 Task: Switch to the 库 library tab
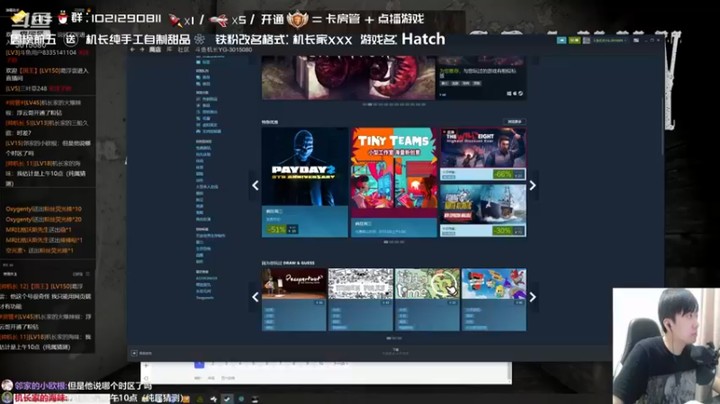point(169,50)
